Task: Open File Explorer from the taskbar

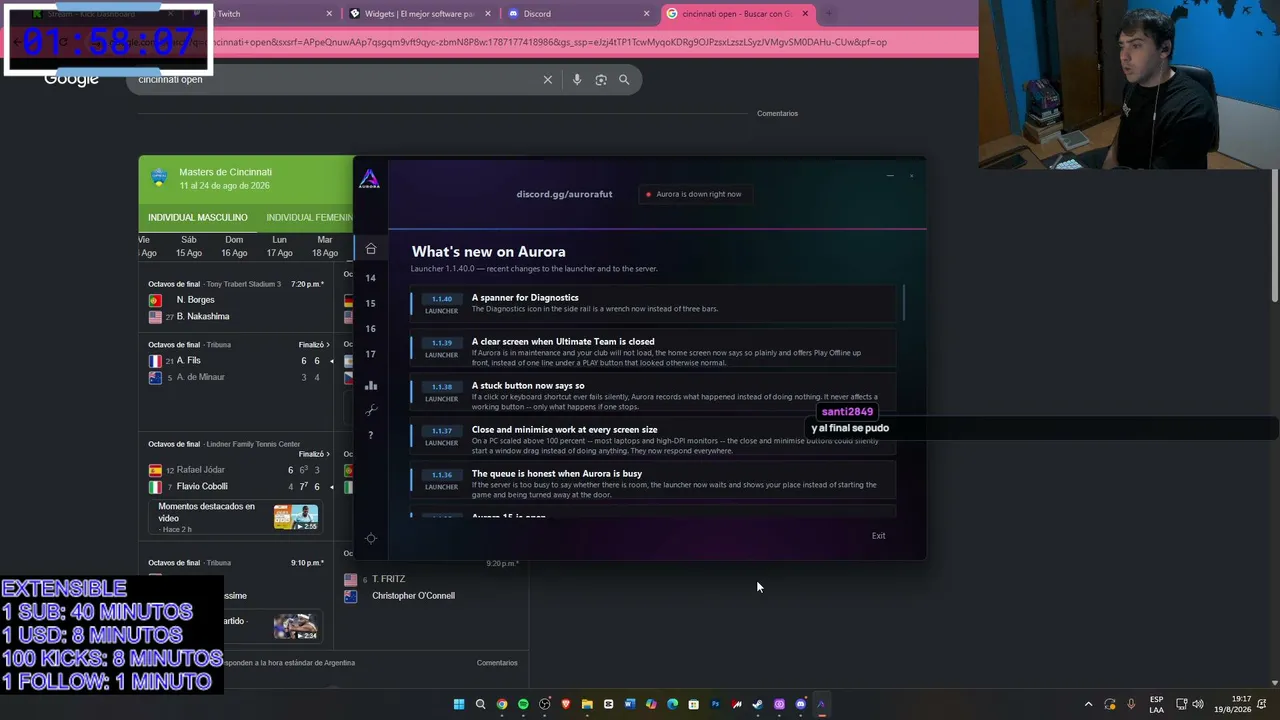Action: coord(587,704)
